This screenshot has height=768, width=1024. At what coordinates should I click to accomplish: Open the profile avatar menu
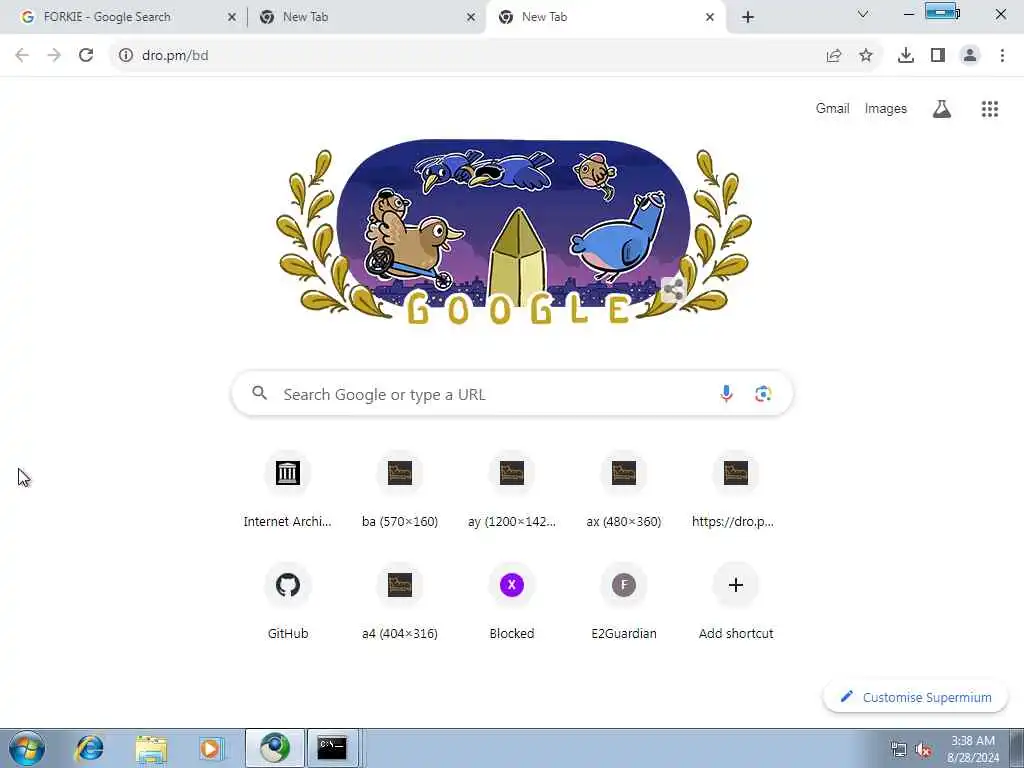[x=970, y=56]
